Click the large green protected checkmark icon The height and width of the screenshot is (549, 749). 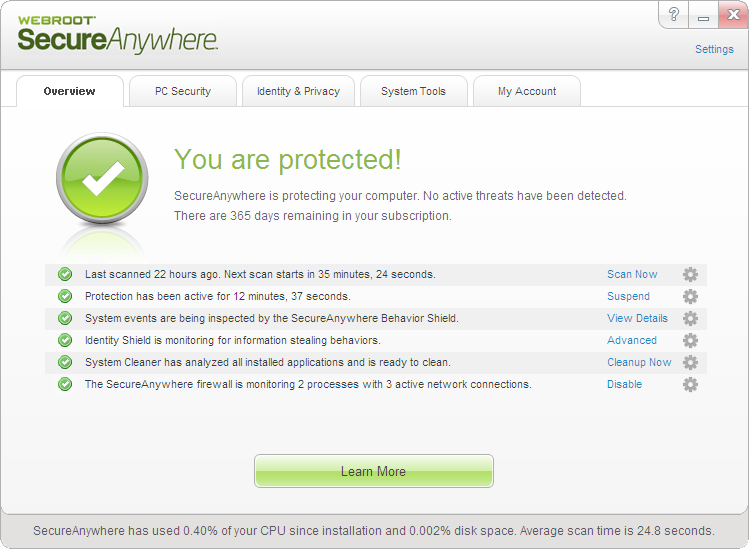pyautogui.click(x=102, y=179)
